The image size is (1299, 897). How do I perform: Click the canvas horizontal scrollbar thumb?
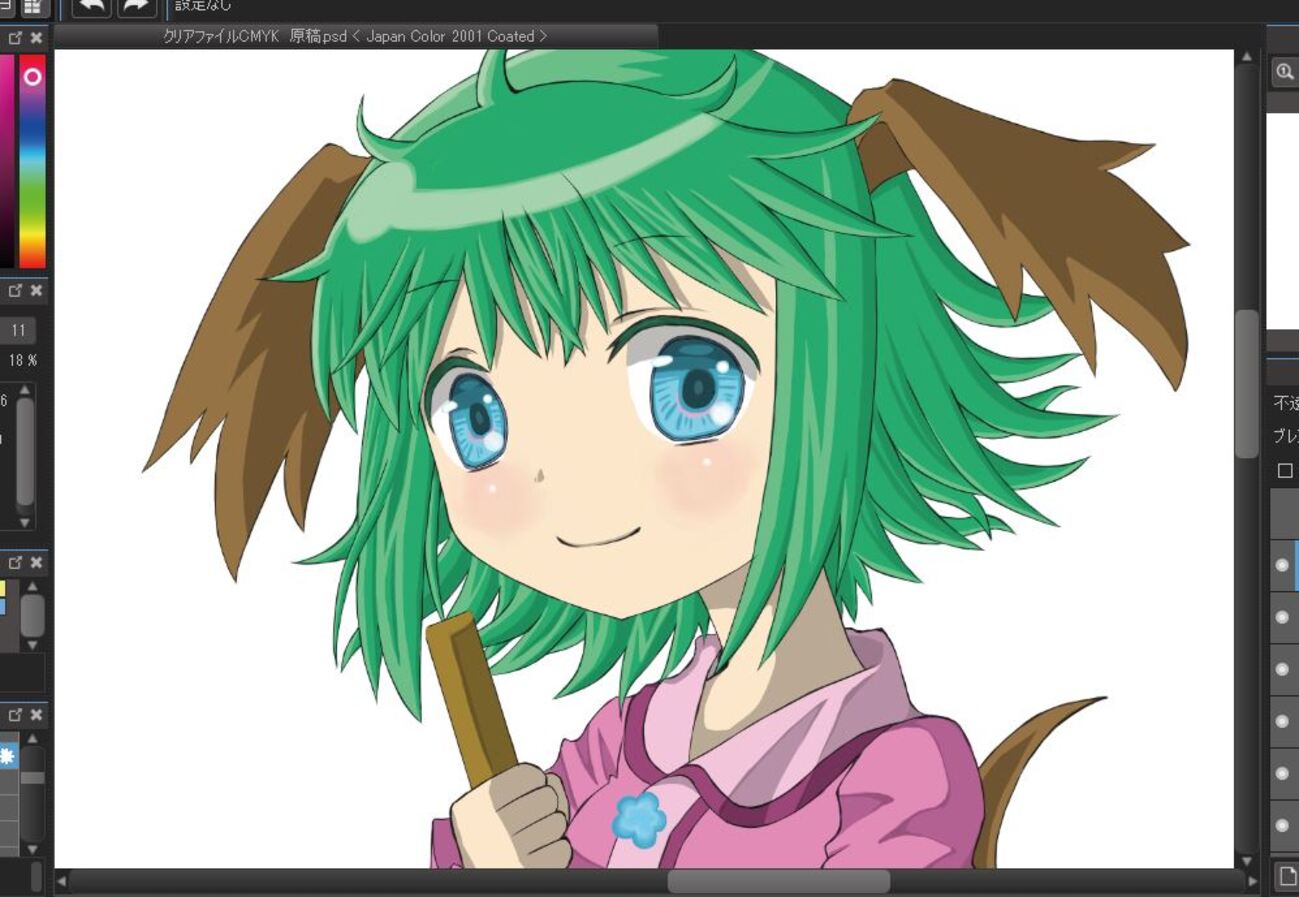[x=778, y=881]
